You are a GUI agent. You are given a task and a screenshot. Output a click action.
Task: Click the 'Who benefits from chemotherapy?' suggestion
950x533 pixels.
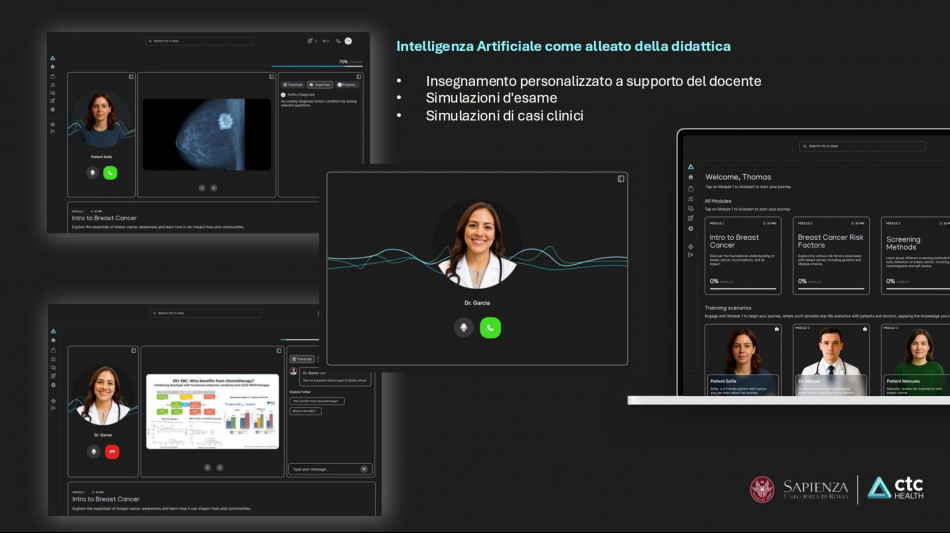point(316,401)
